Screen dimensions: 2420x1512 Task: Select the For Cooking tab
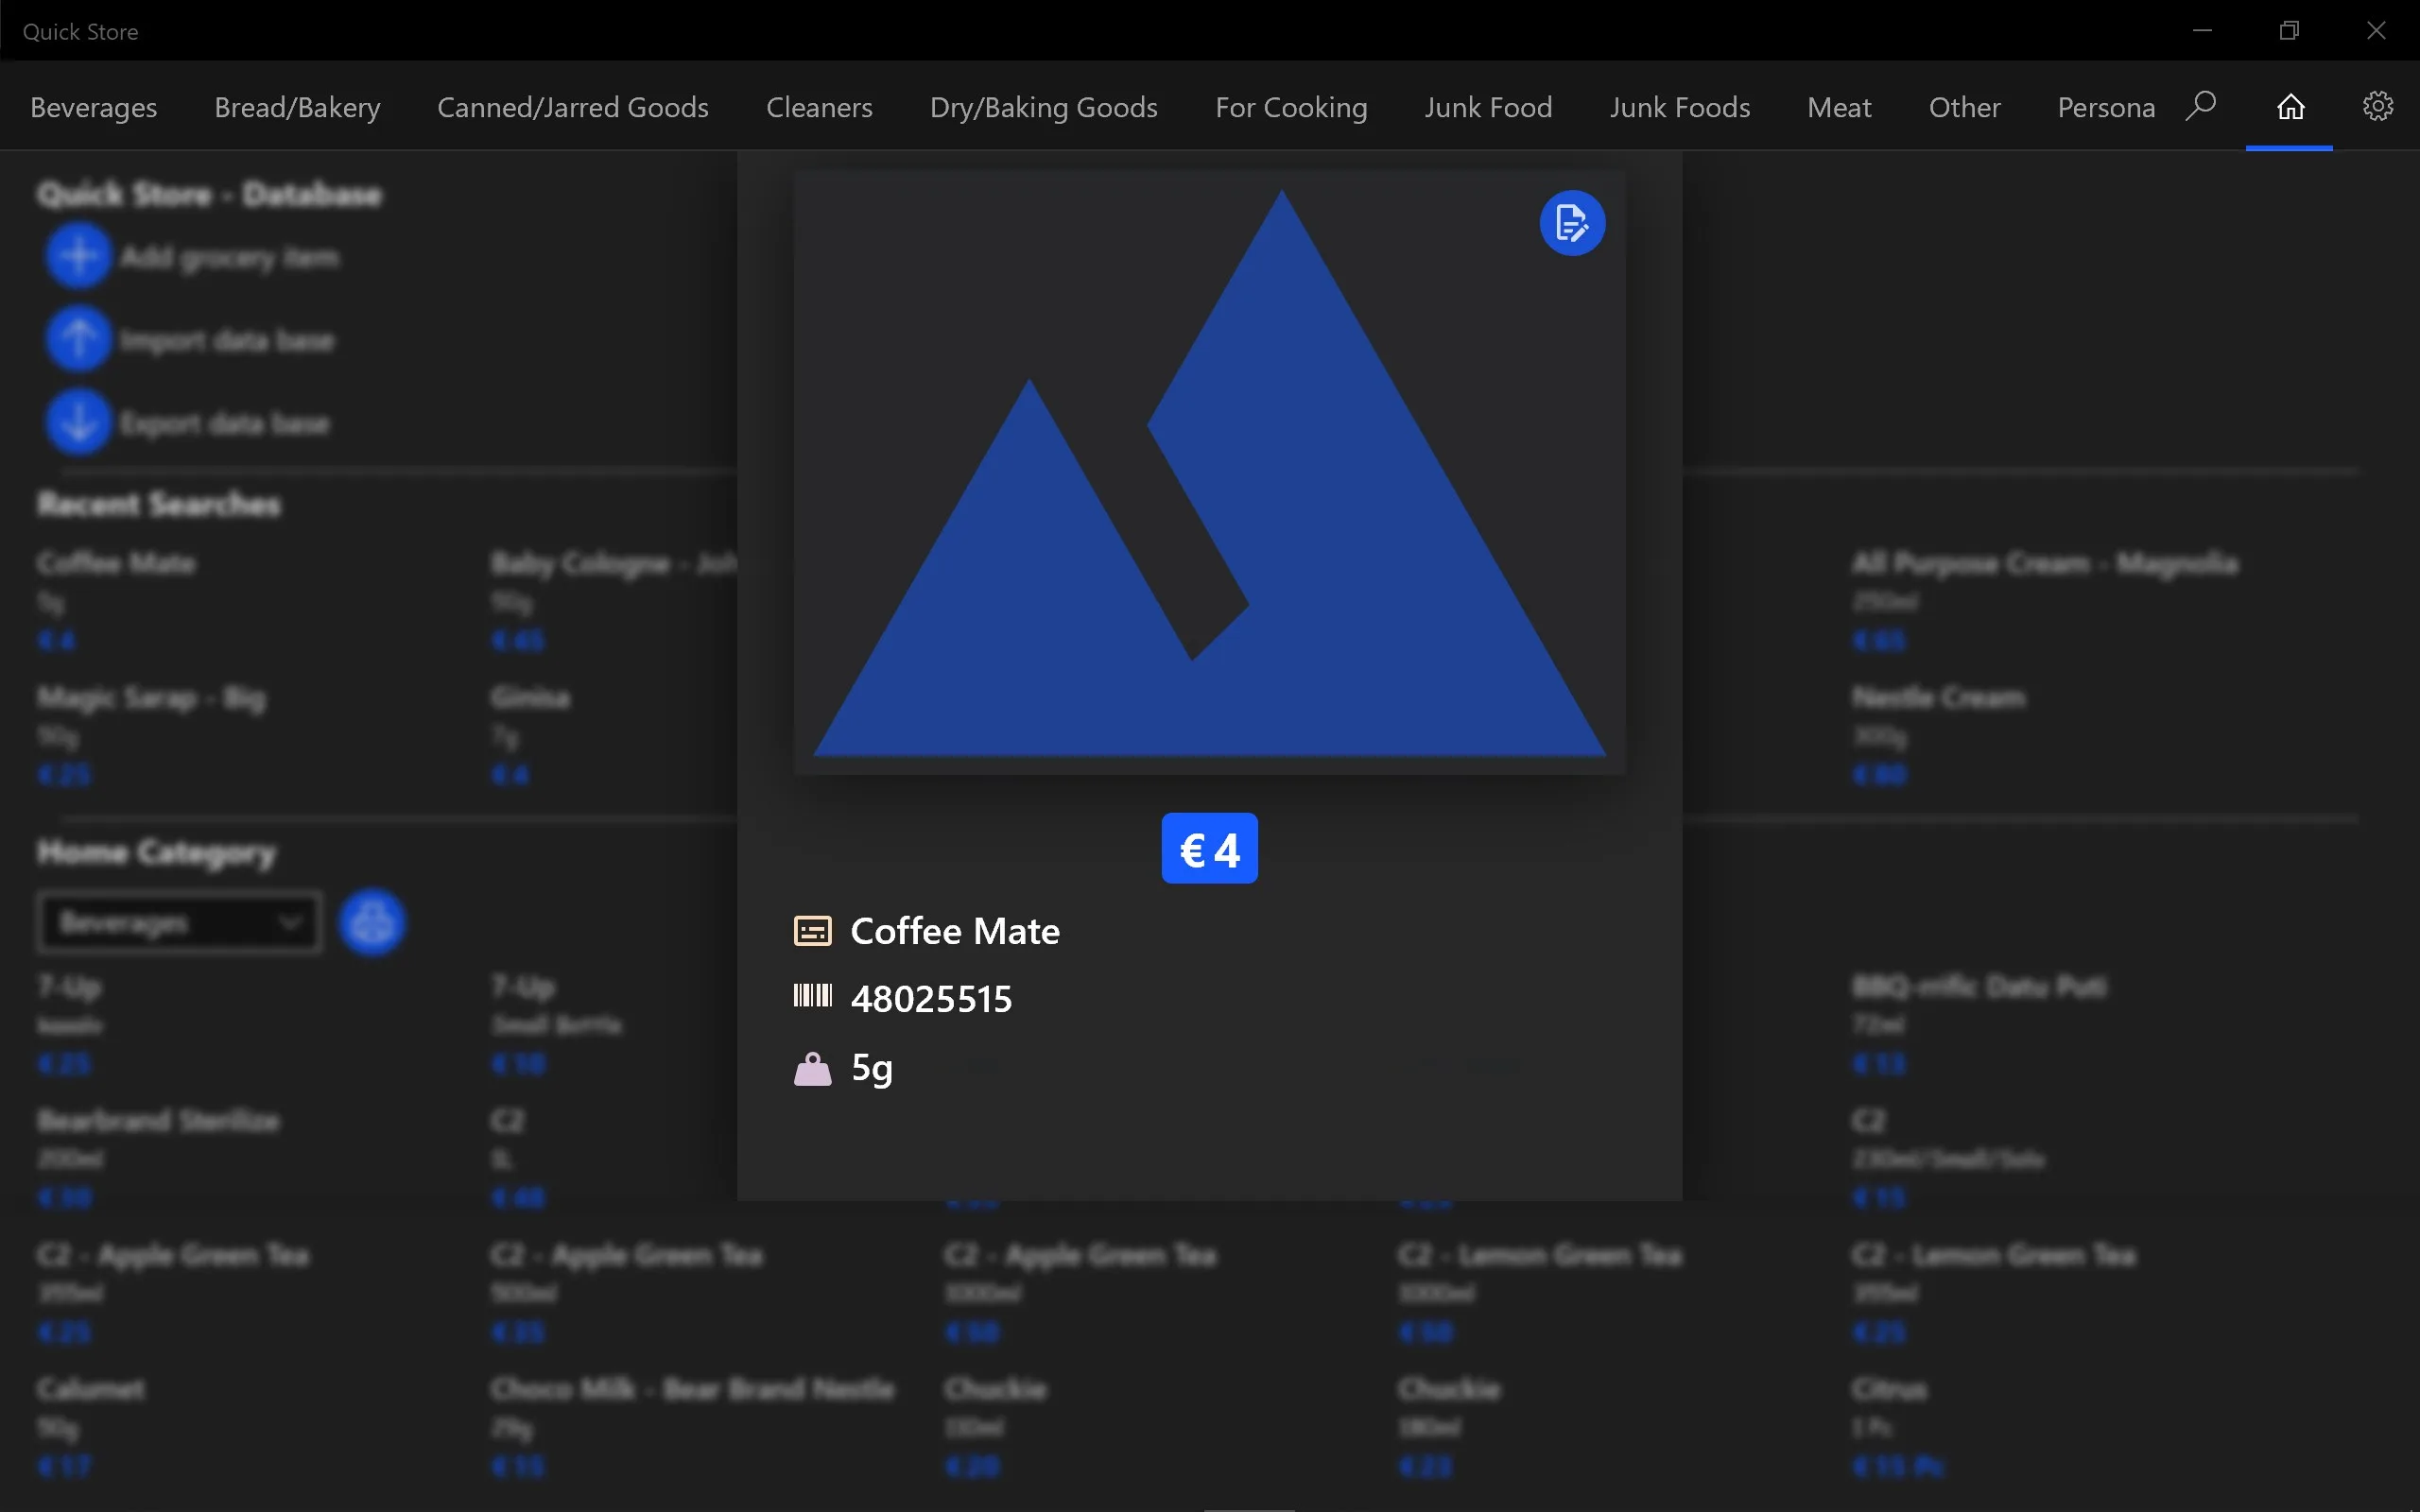tap(1291, 107)
